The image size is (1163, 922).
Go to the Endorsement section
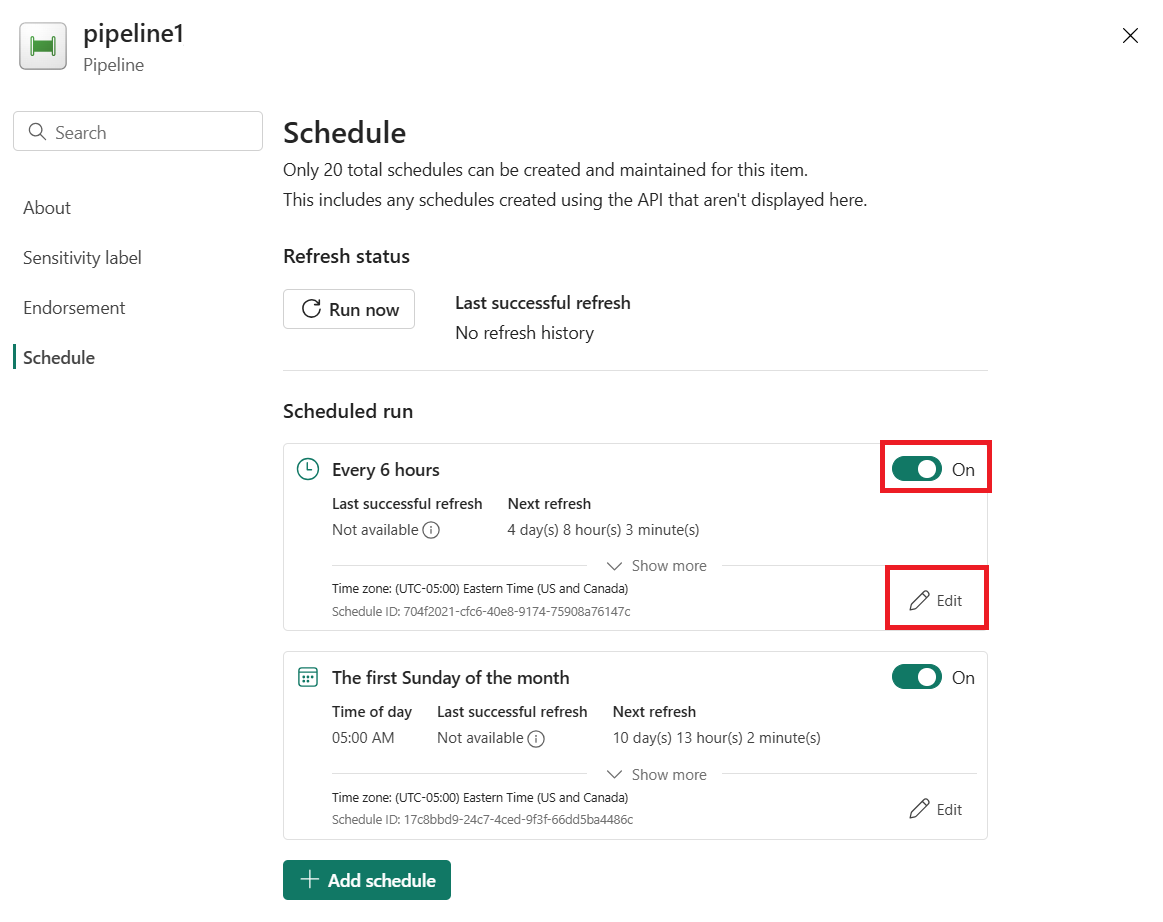click(74, 308)
